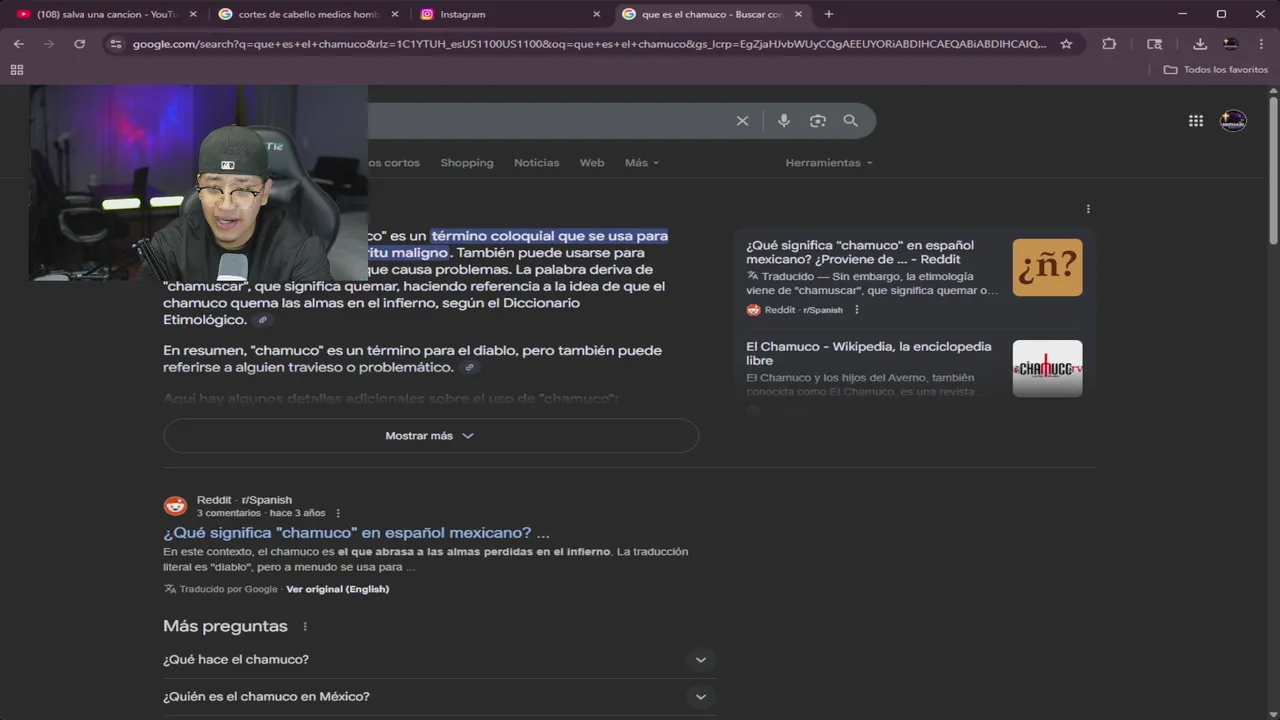The image size is (1280, 720).
Task: Open the three dots beside Más preguntas
Action: point(305,627)
